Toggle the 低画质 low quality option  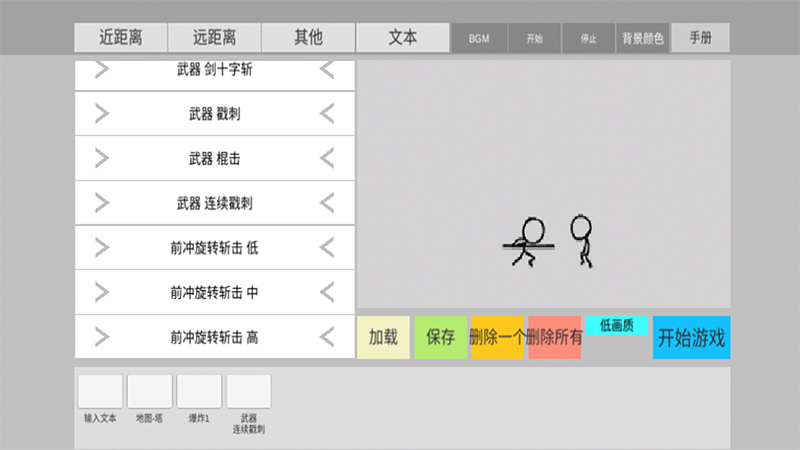[x=617, y=325]
